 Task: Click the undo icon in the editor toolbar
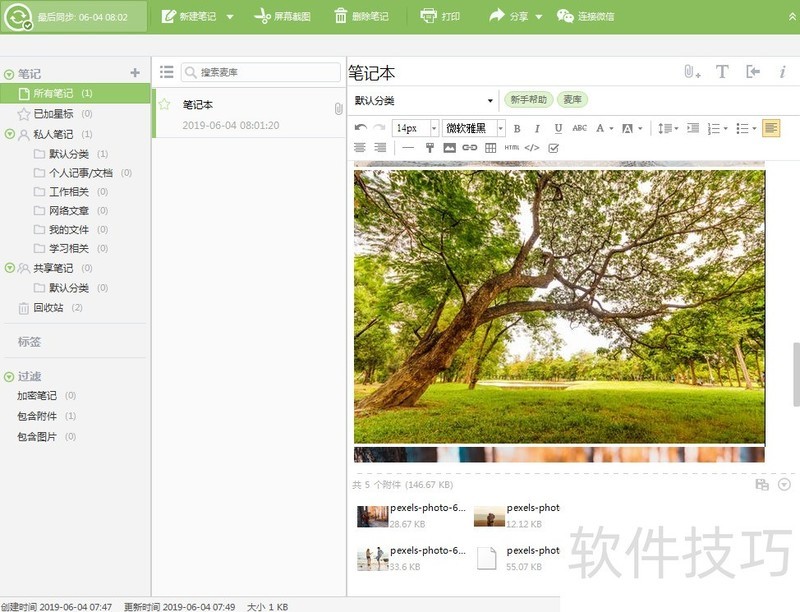click(359, 128)
